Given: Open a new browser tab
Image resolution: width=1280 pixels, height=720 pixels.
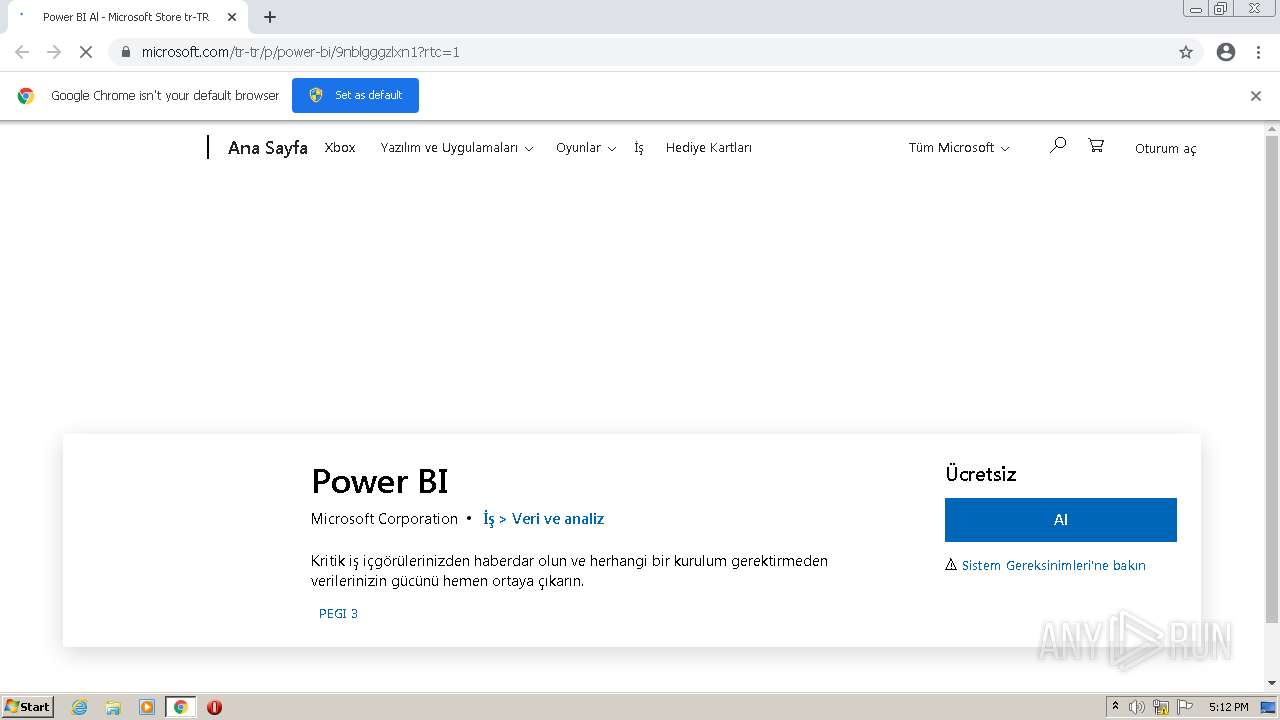Looking at the screenshot, I should 270,17.
